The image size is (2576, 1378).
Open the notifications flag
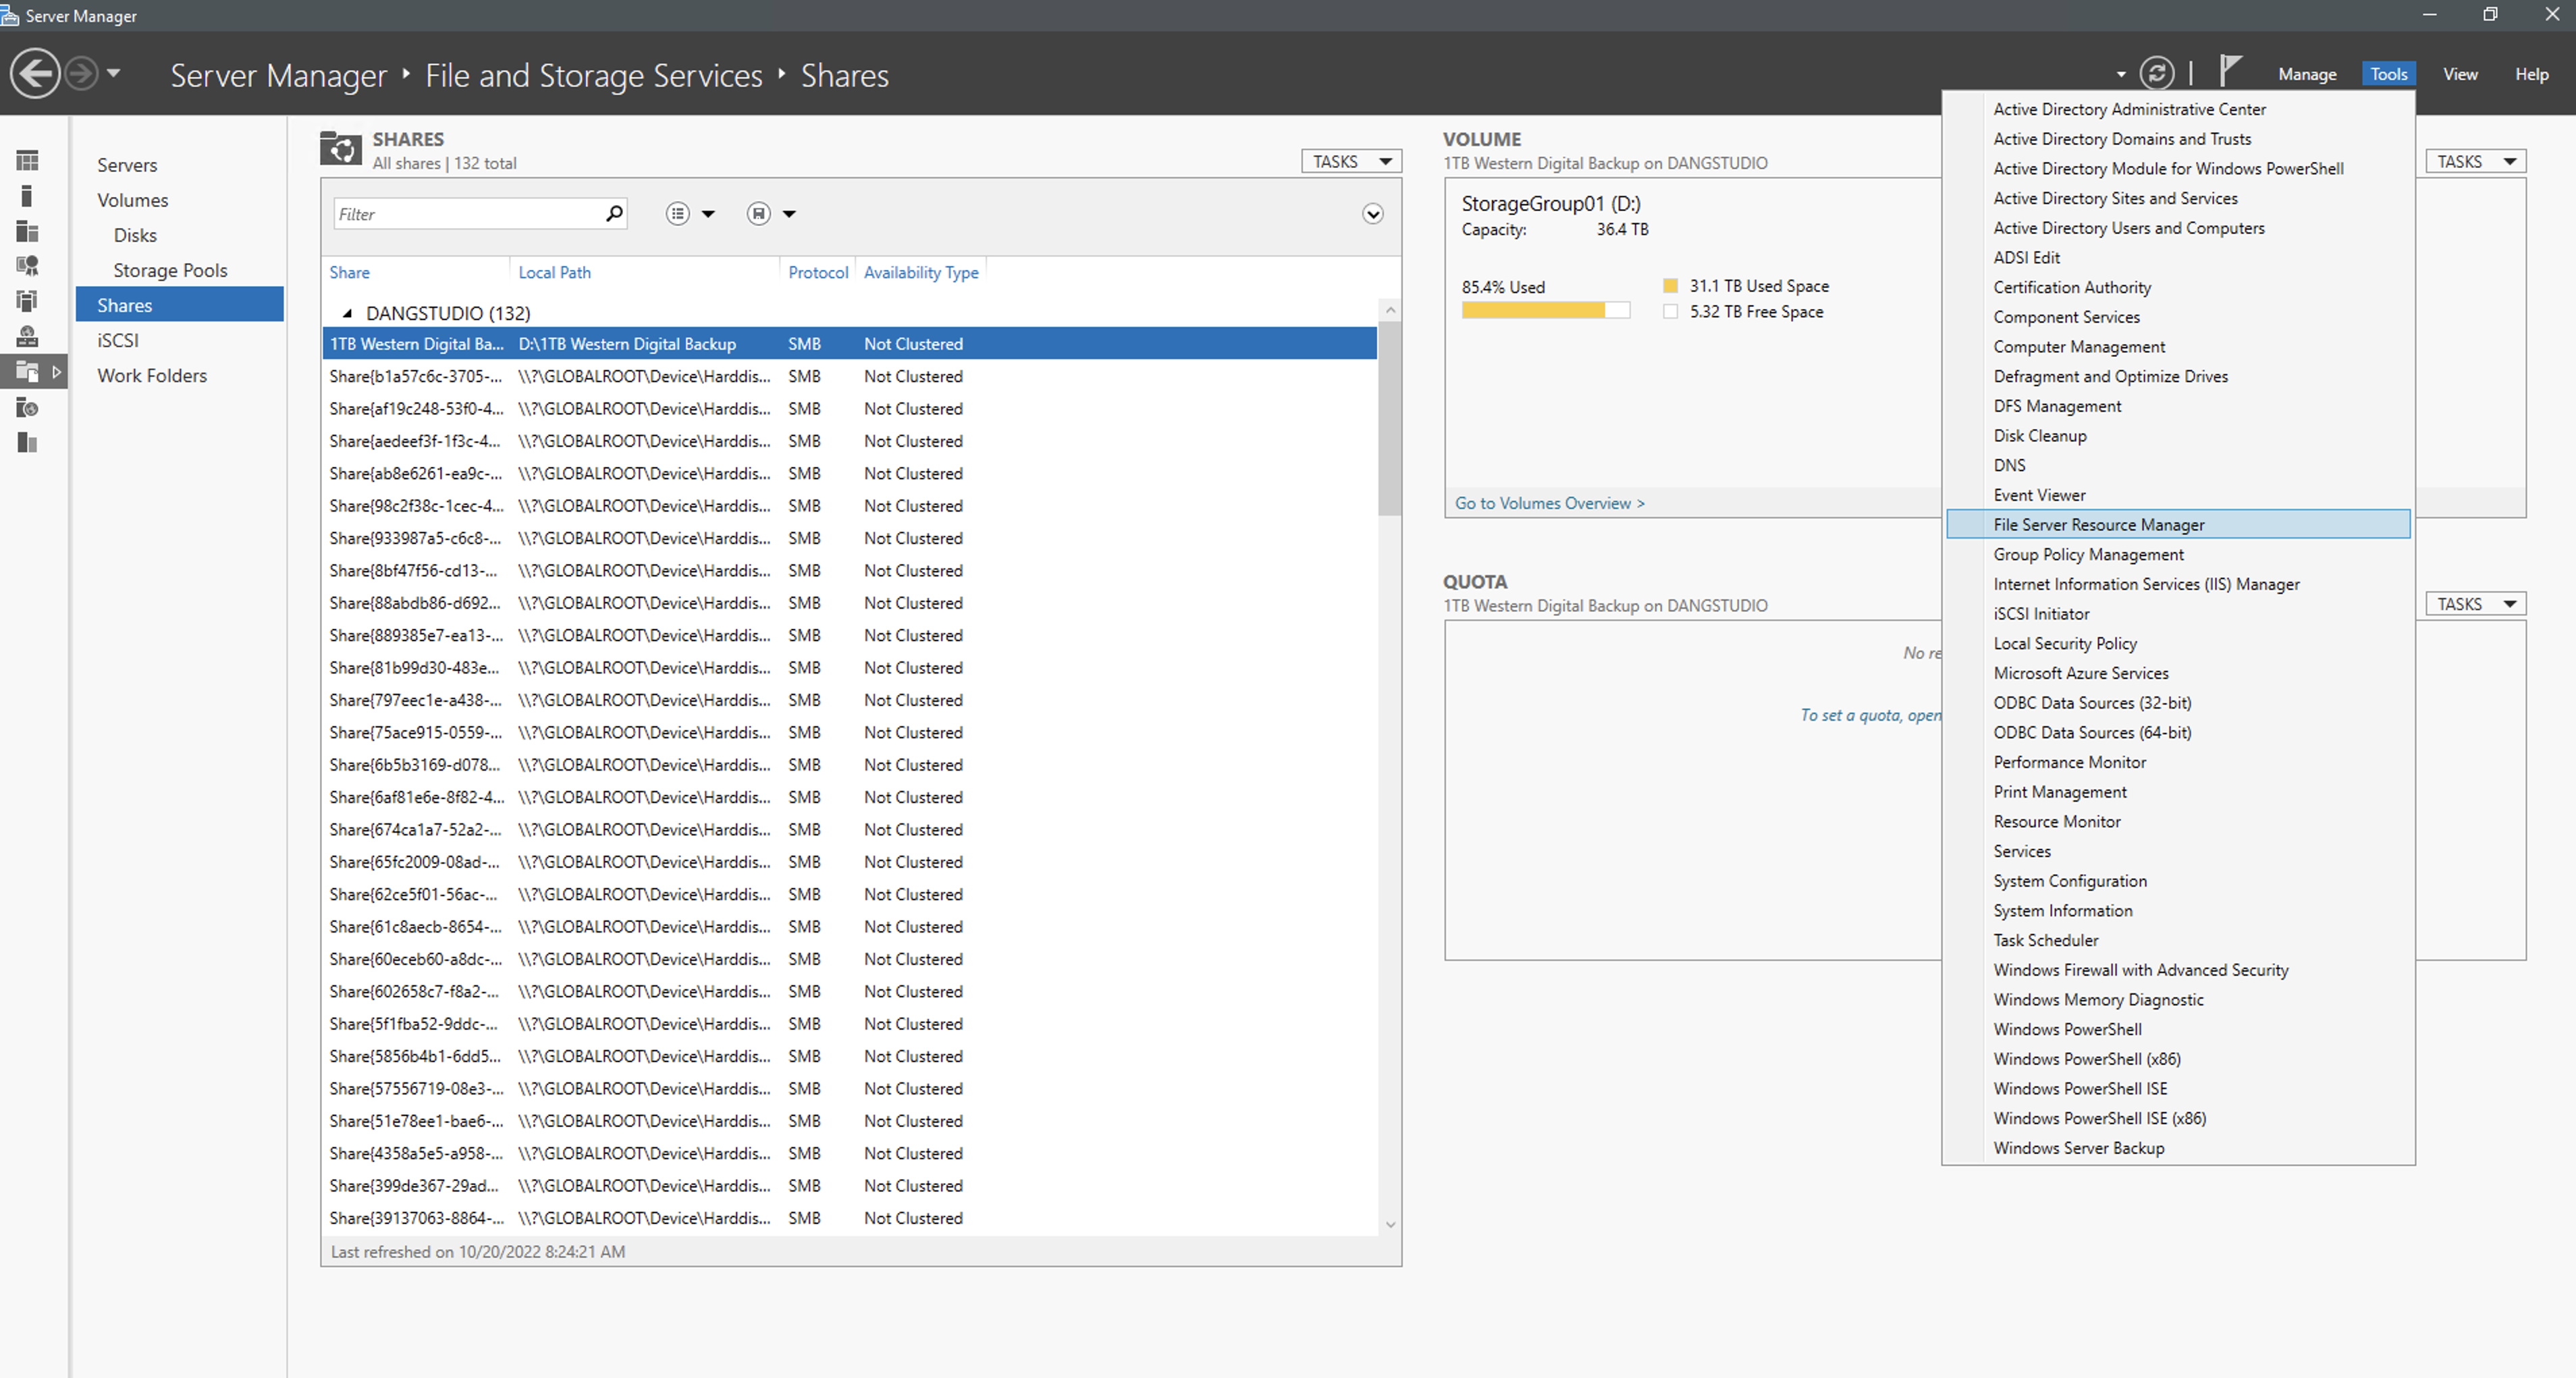click(x=2229, y=71)
